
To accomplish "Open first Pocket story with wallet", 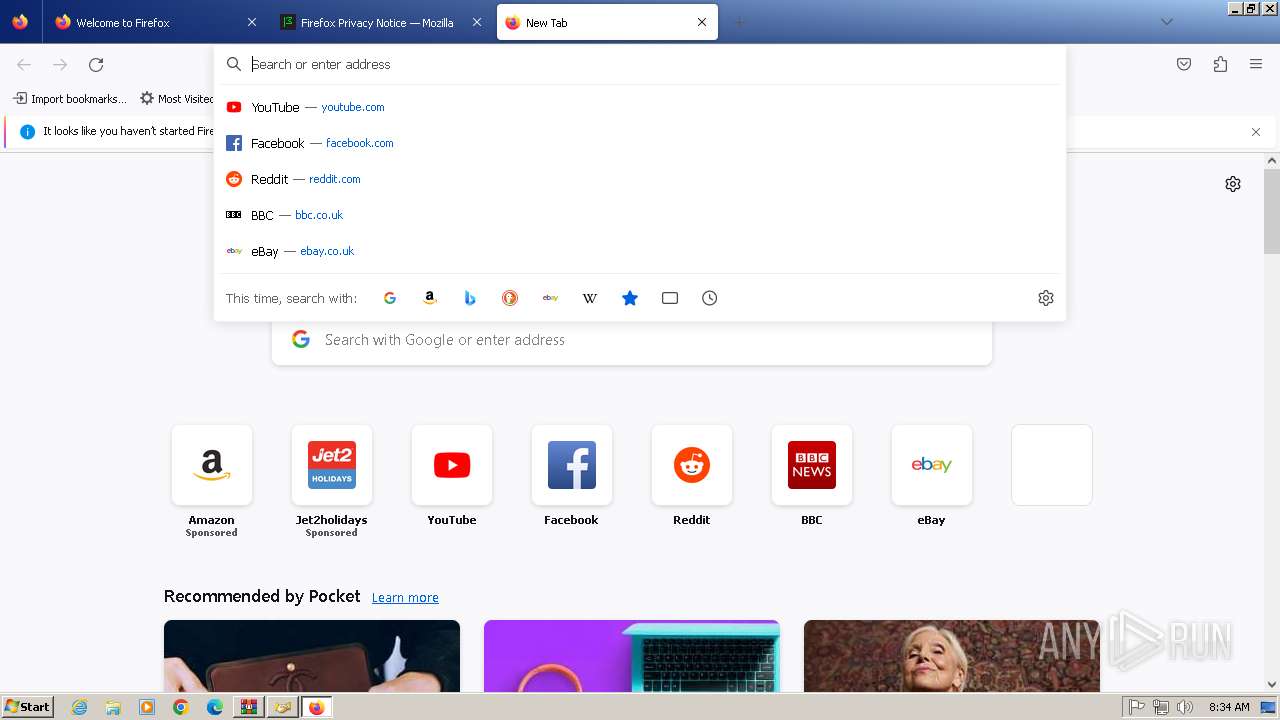I will click(x=312, y=656).
